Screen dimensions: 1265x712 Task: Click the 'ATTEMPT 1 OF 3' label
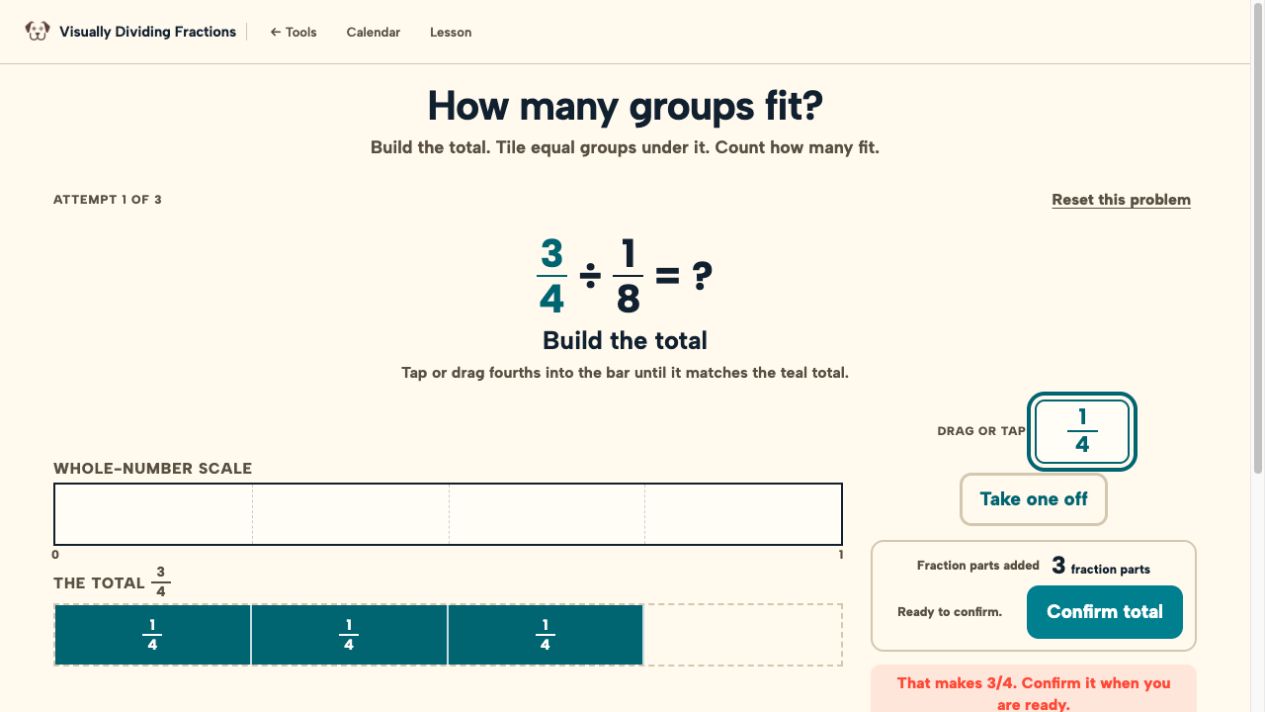click(x=107, y=200)
